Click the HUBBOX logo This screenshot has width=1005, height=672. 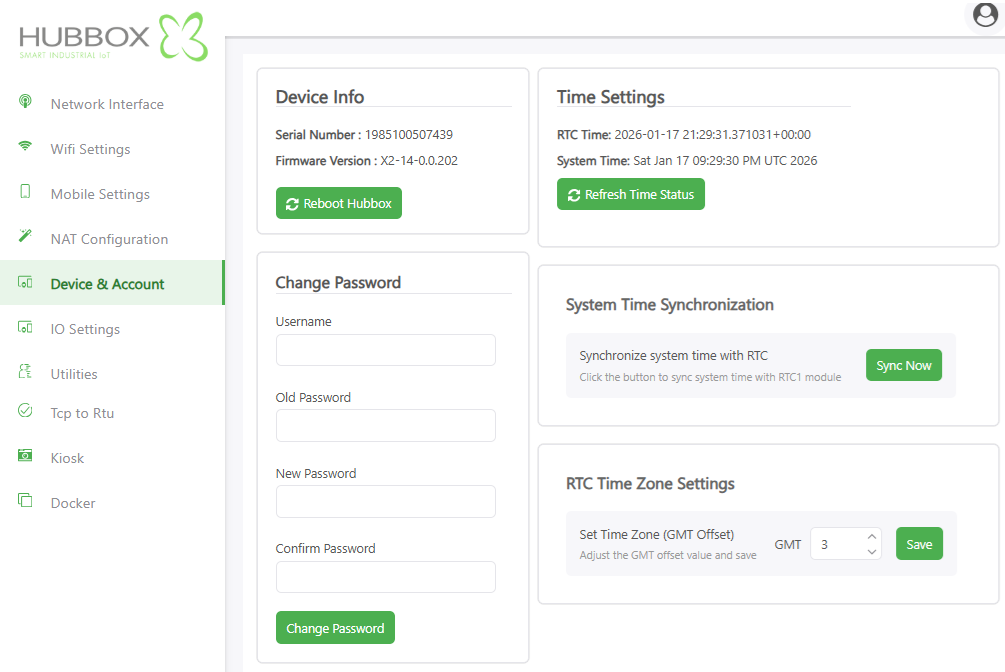click(113, 38)
